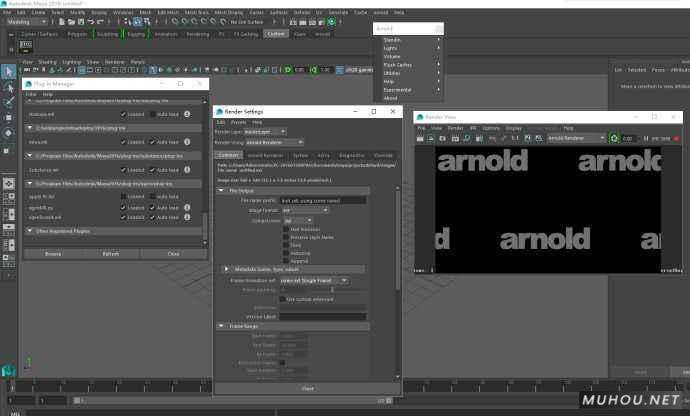Open the Image format dropdown
The image size is (690, 416).
coord(305,211)
